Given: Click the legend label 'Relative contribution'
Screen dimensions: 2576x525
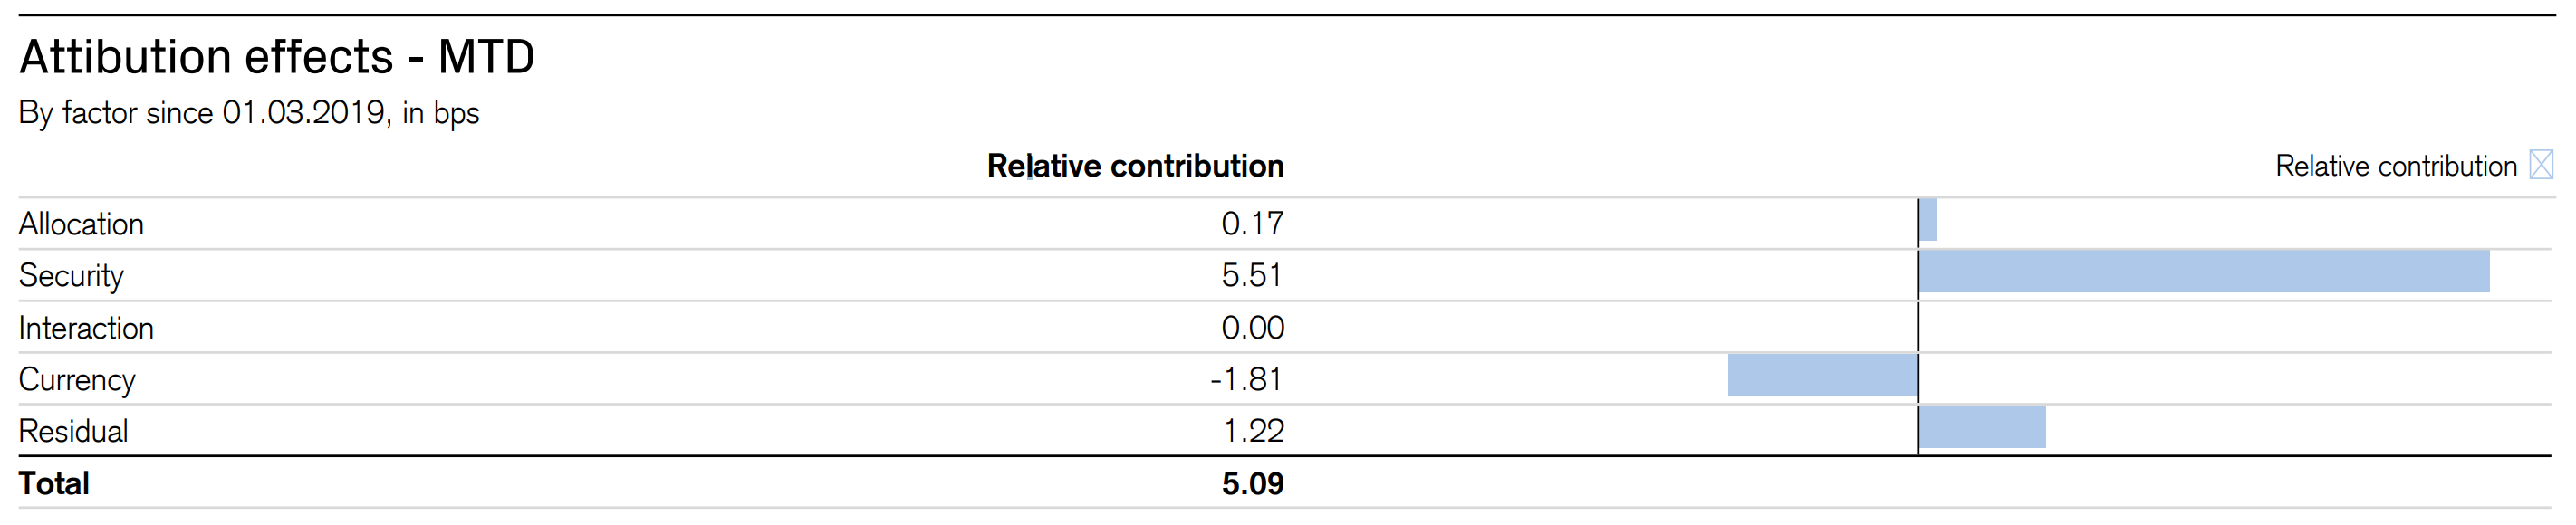Looking at the screenshot, I should click(x=2395, y=166).
